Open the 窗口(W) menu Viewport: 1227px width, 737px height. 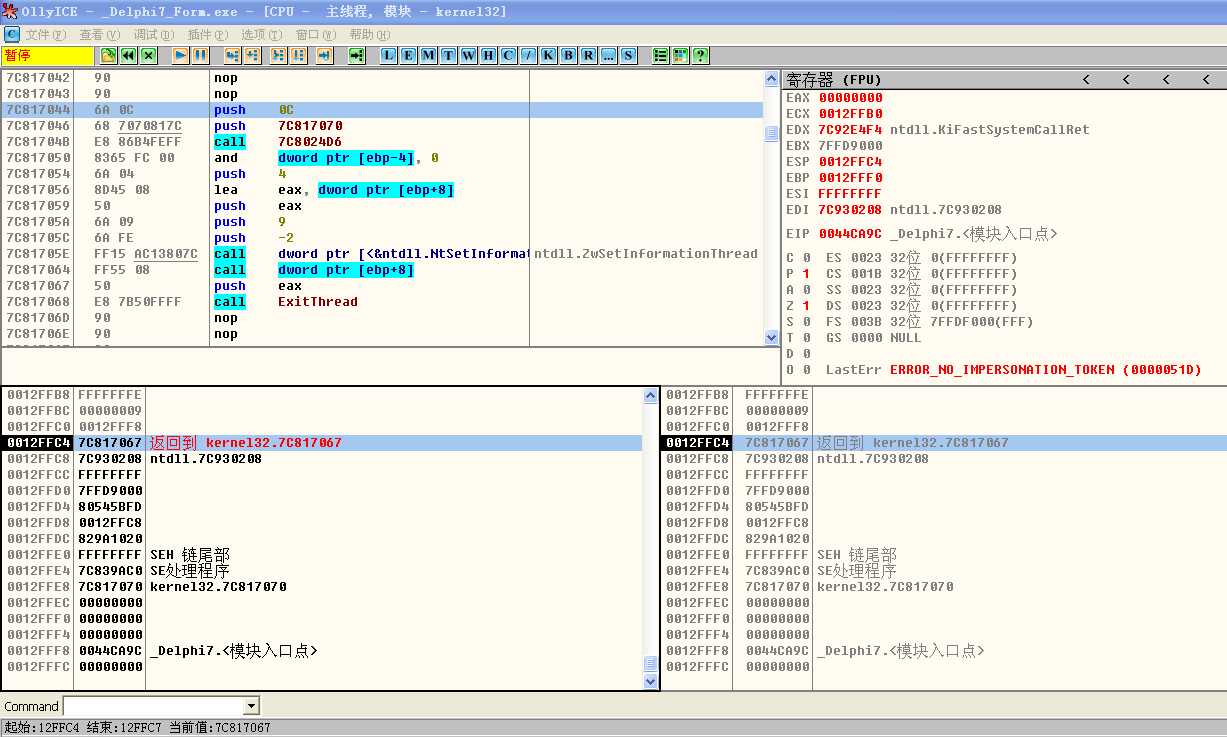pos(315,35)
